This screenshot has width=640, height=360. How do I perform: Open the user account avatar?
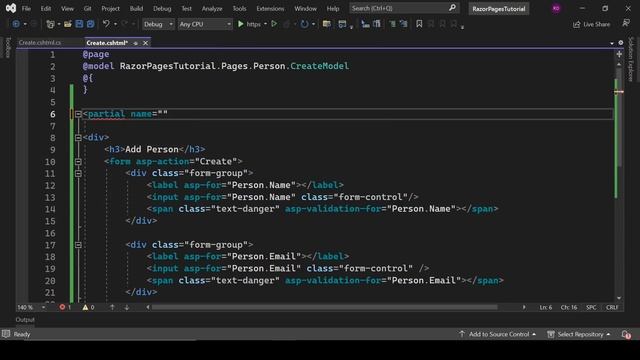(556, 8)
